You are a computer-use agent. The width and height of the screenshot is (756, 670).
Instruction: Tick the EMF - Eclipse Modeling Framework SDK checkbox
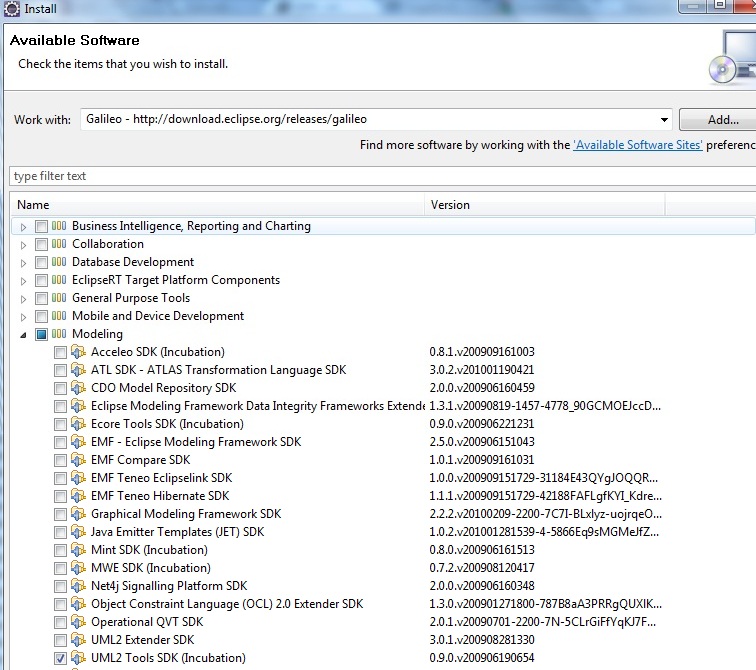click(60, 442)
